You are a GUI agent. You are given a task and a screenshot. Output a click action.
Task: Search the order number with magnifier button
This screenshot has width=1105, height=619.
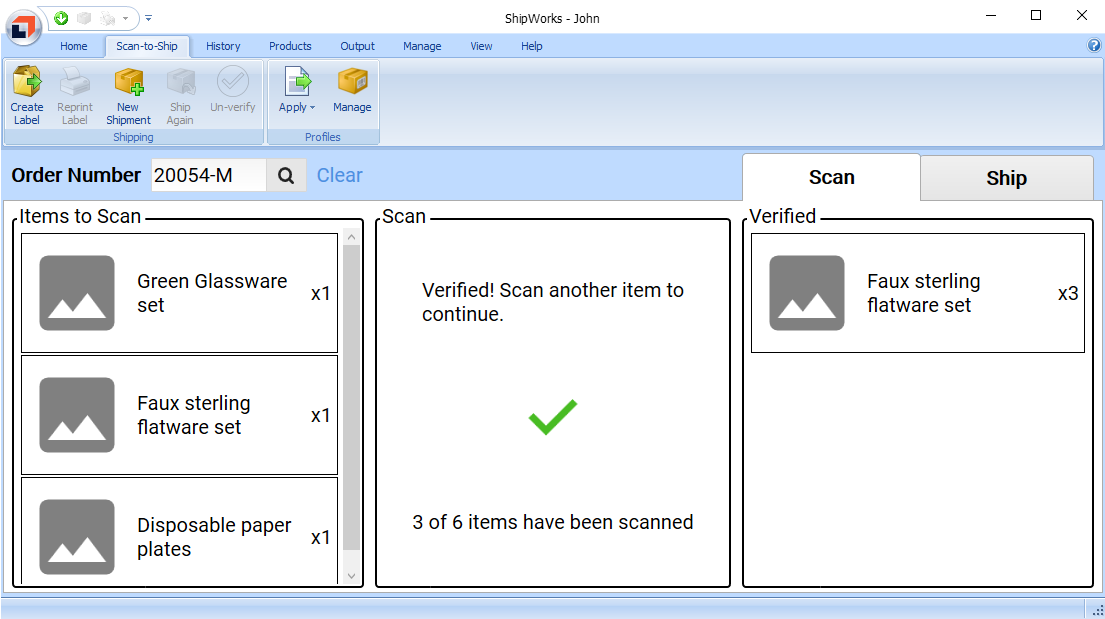(286, 175)
